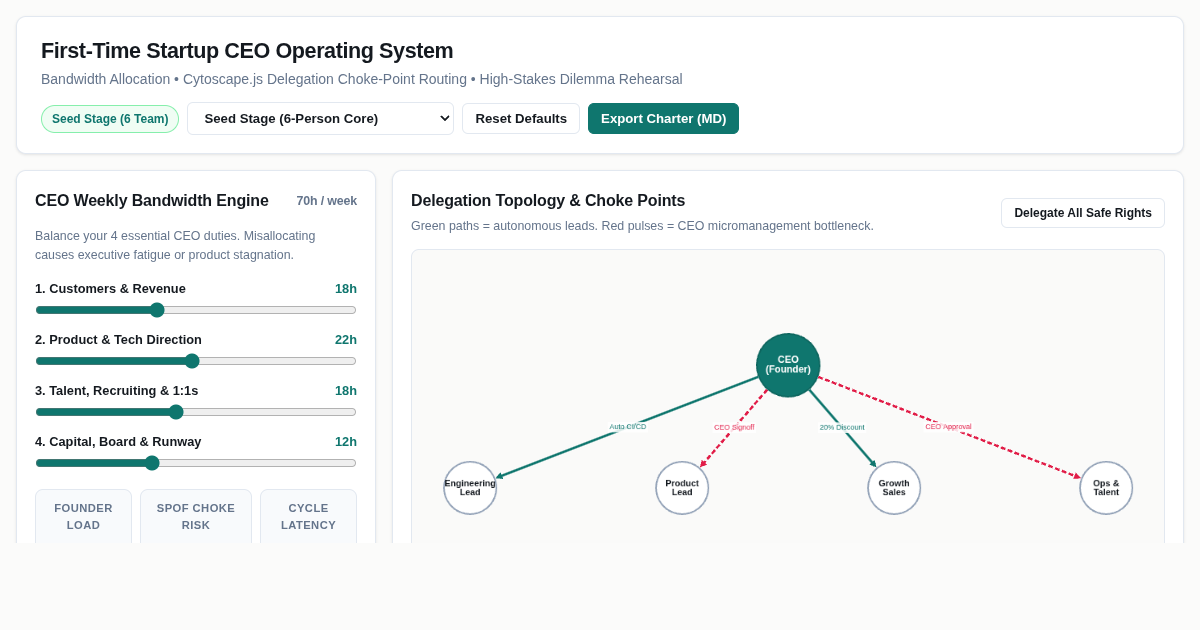The height and width of the screenshot is (630, 1200).
Task: Click the 22h value for Product & Tech
Action: tap(346, 340)
